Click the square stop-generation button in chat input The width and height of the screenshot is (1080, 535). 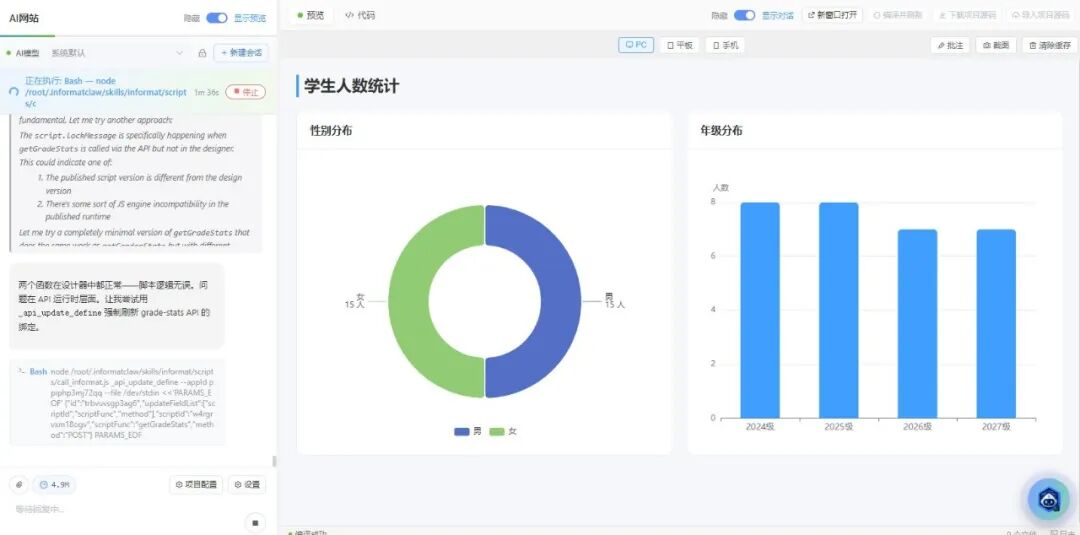point(255,523)
